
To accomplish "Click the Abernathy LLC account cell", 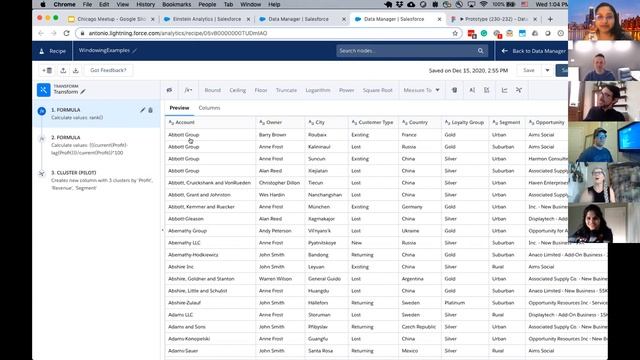I will click(x=210, y=243).
